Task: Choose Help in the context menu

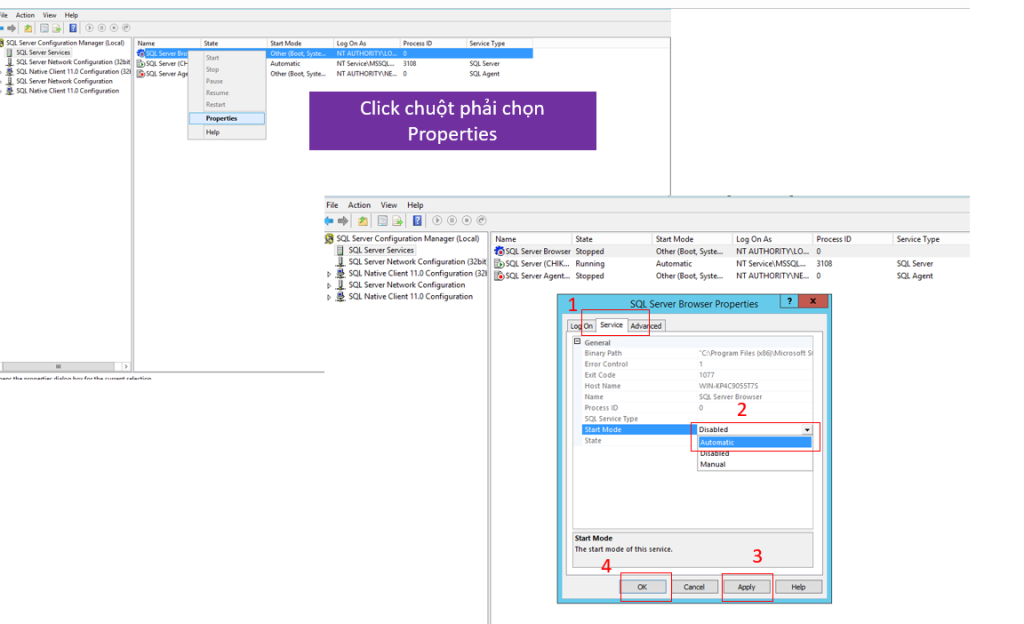Action: (x=227, y=133)
